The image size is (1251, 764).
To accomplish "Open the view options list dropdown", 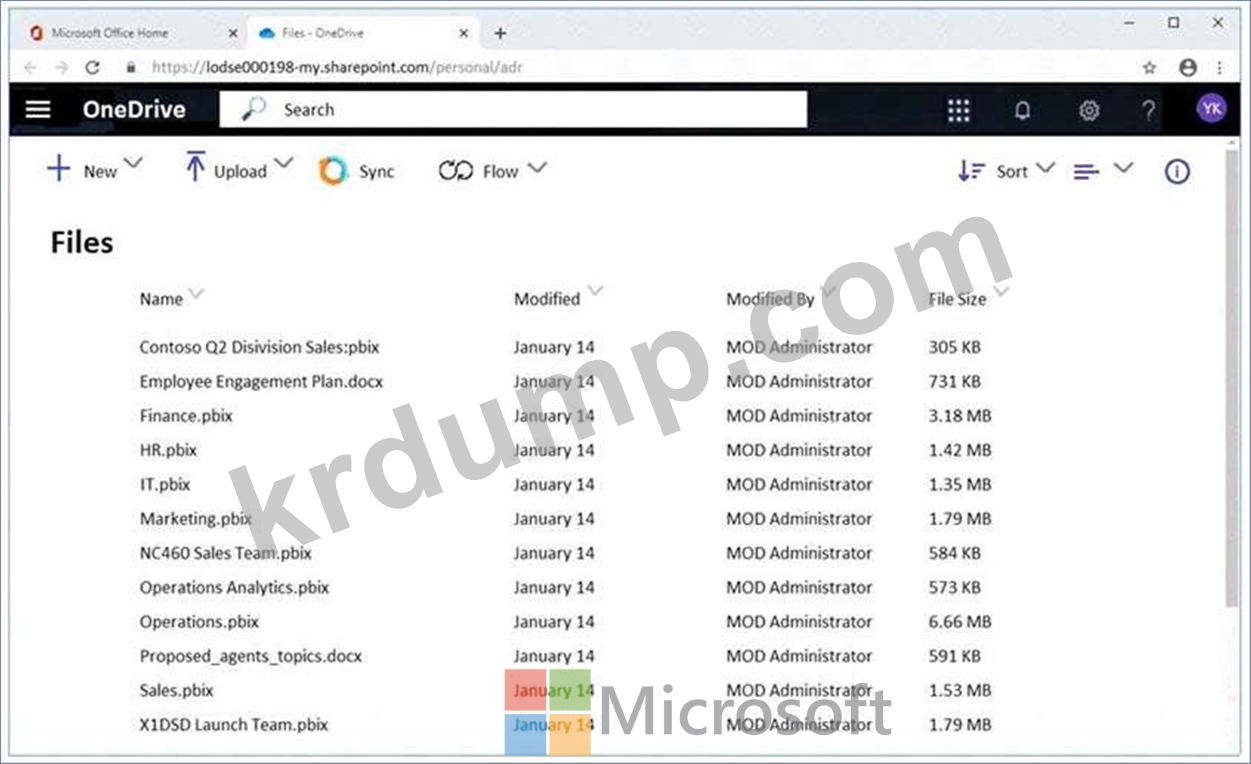I will click(1103, 171).
